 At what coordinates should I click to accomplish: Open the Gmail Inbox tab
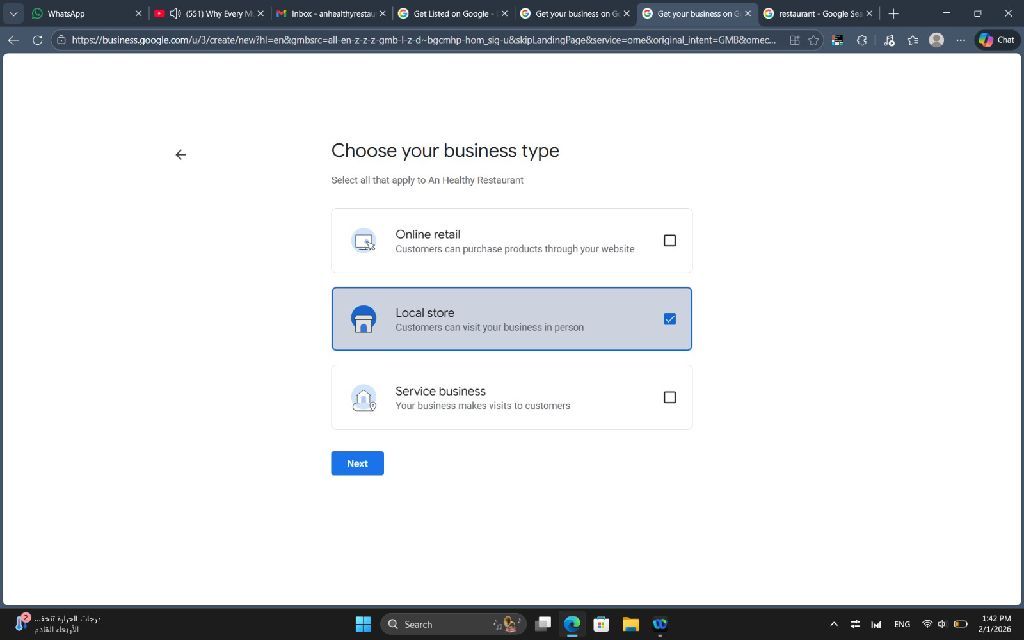pos(325,14)
